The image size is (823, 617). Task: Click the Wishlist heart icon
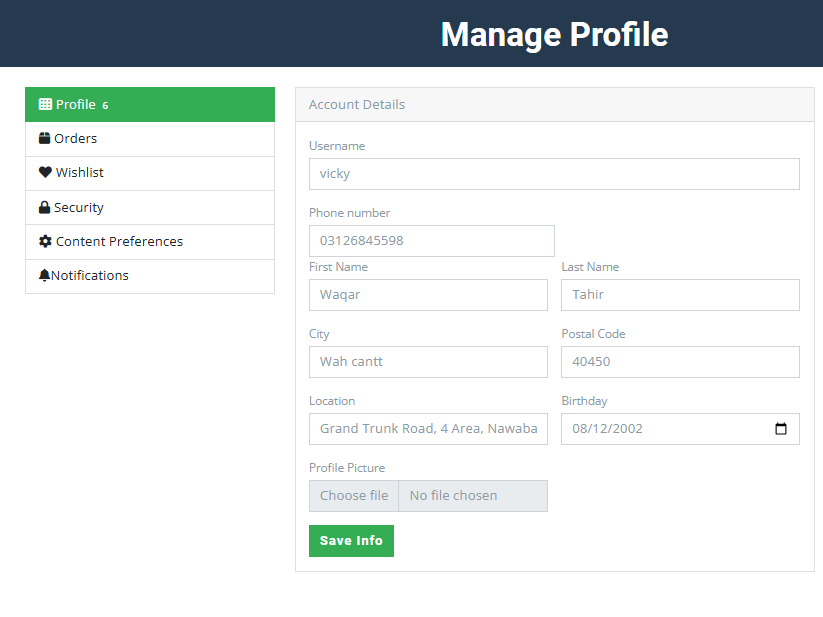click(x=45, y=172)
